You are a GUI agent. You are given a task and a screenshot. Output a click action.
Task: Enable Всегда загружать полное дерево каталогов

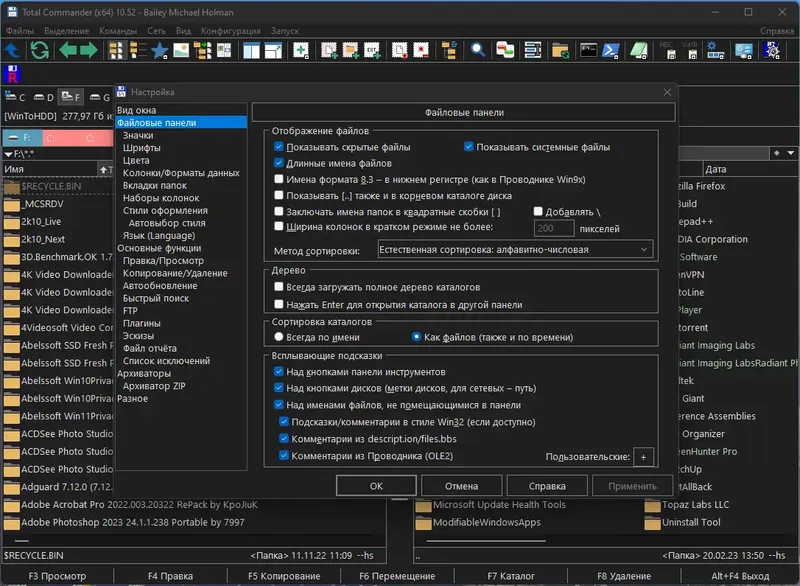point(279,287)
